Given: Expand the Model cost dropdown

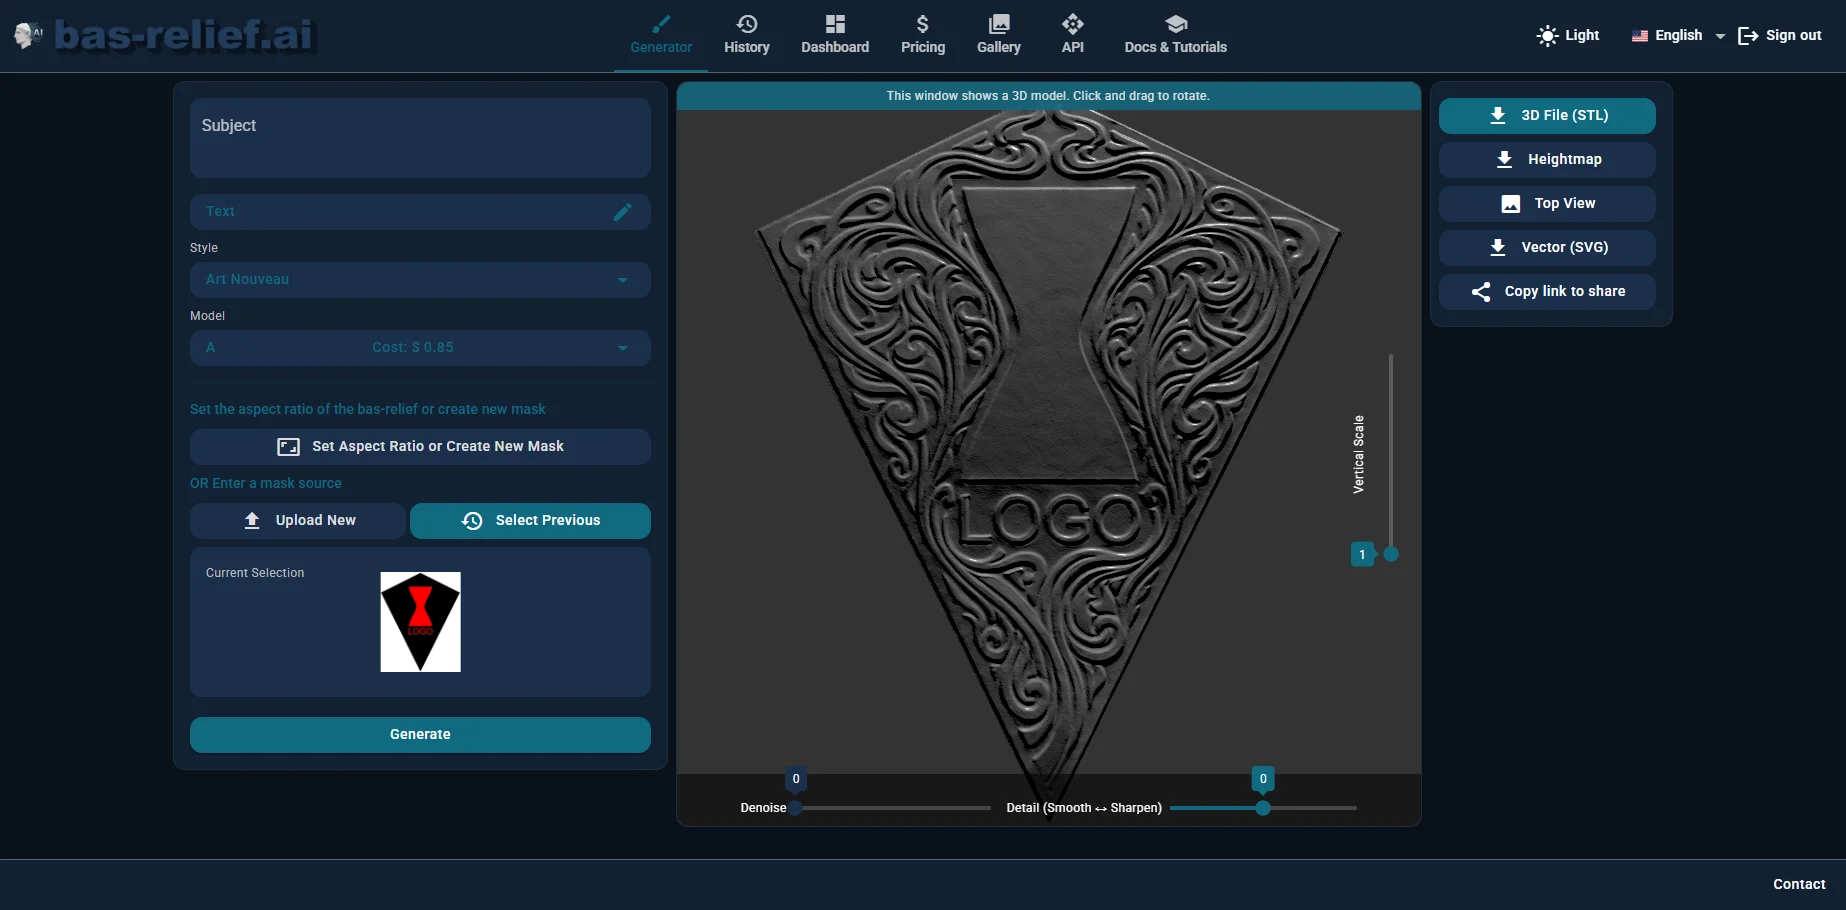Looking at the screenshot, I should click(x=420, y=348).
